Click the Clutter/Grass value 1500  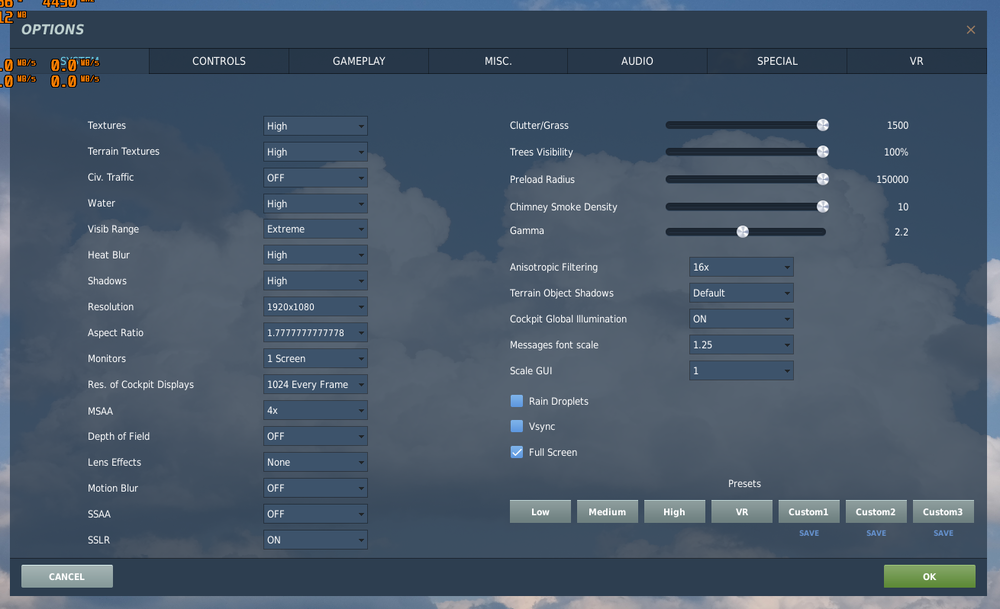(897, 126)
